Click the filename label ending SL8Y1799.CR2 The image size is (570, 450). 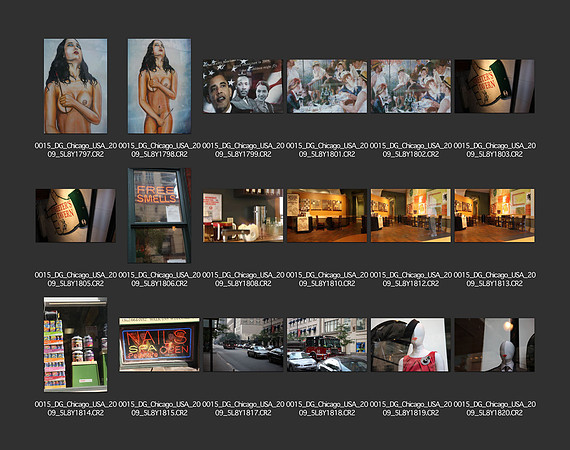pos(243,150)
